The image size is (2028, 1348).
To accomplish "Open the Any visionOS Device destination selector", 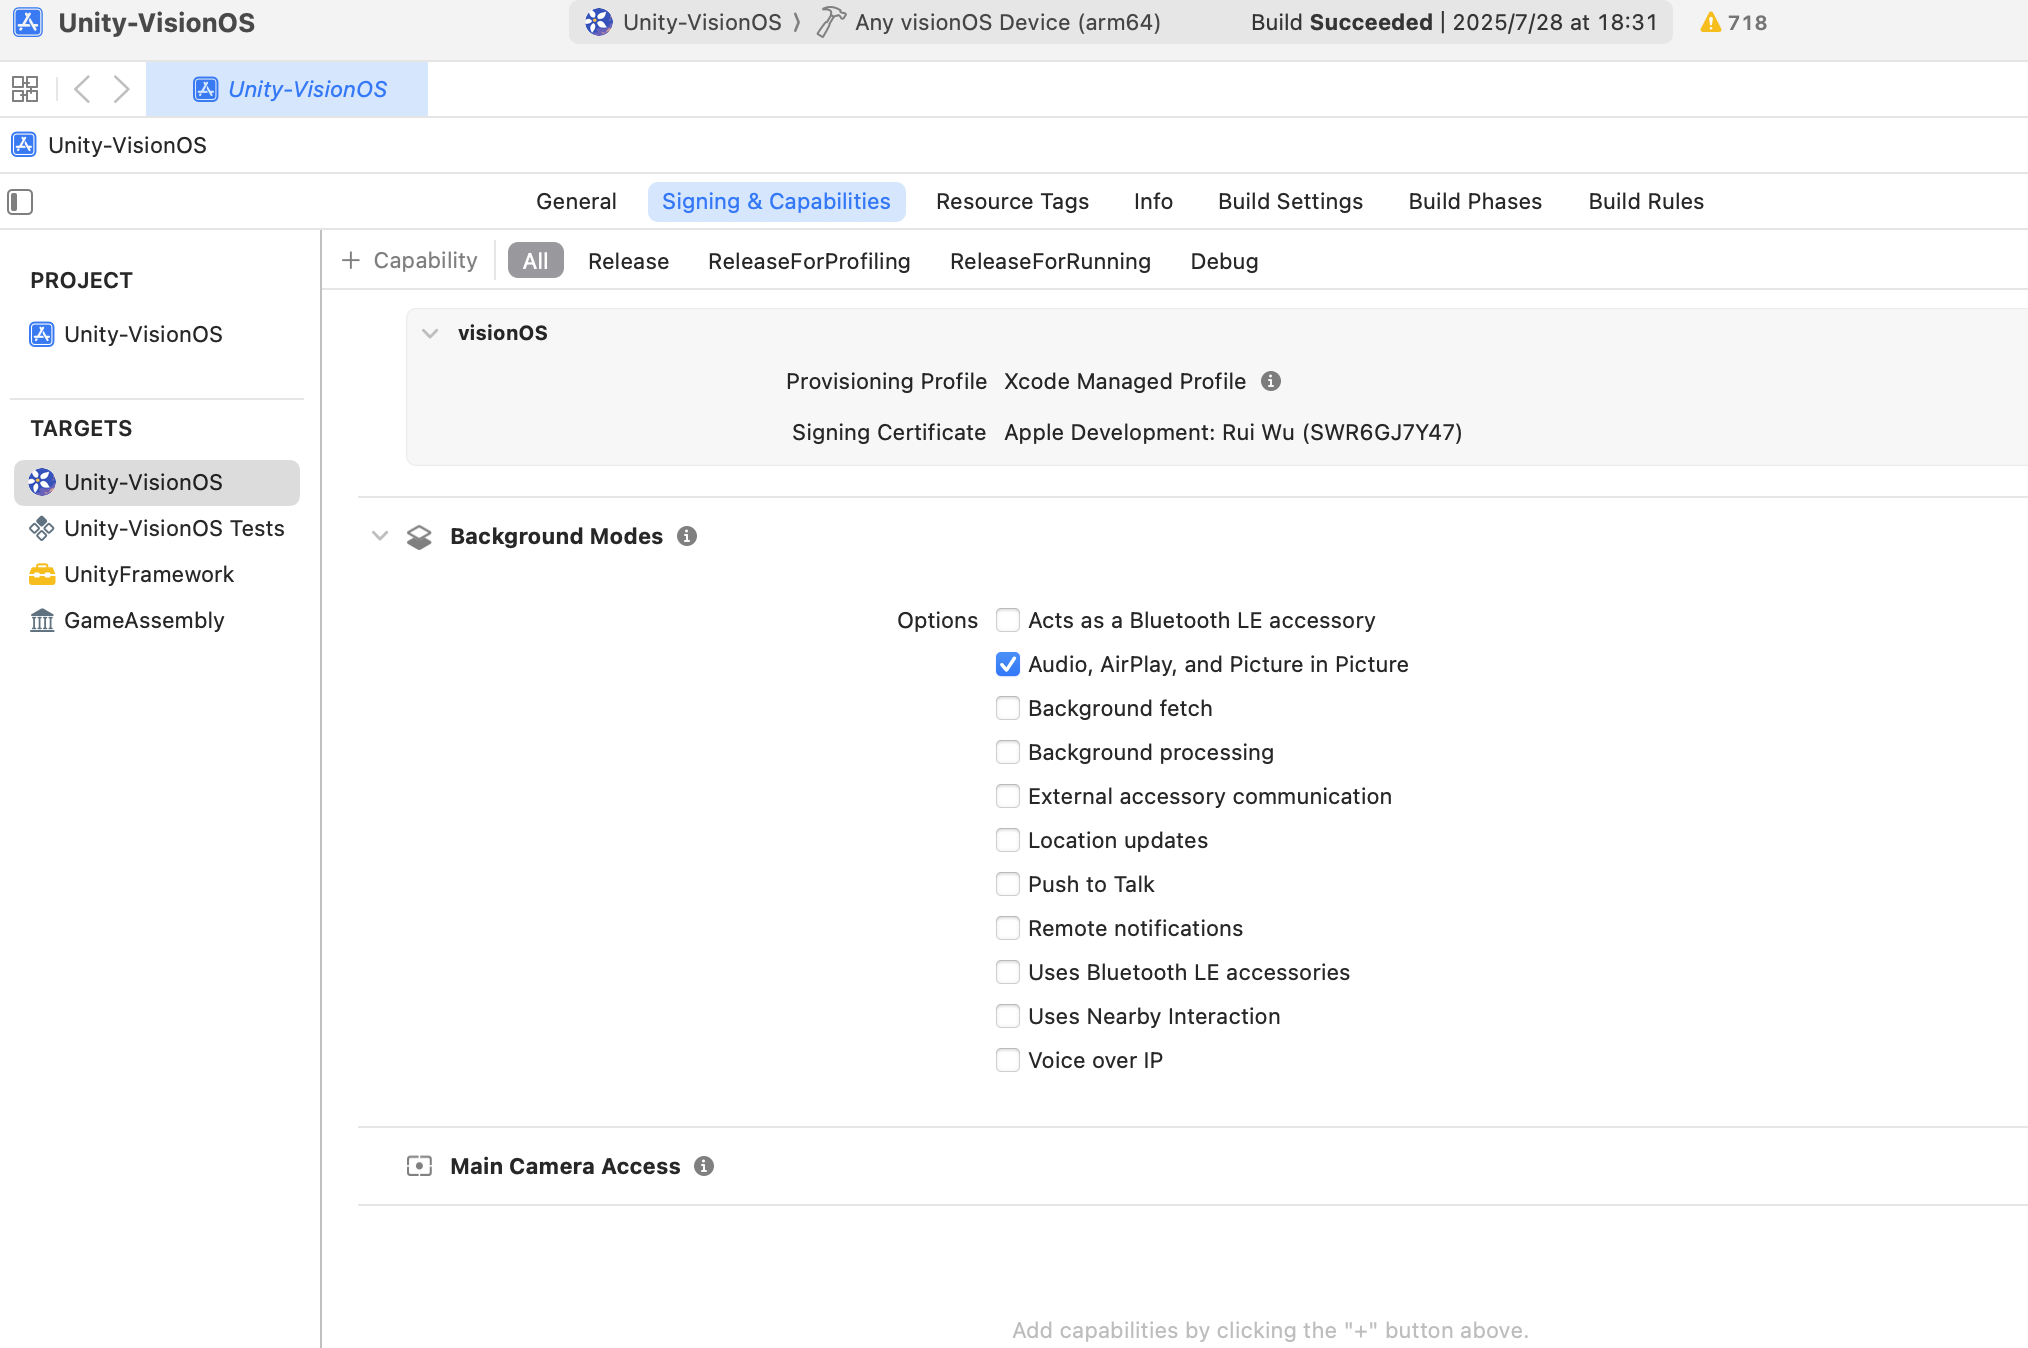I will point(990,22).
